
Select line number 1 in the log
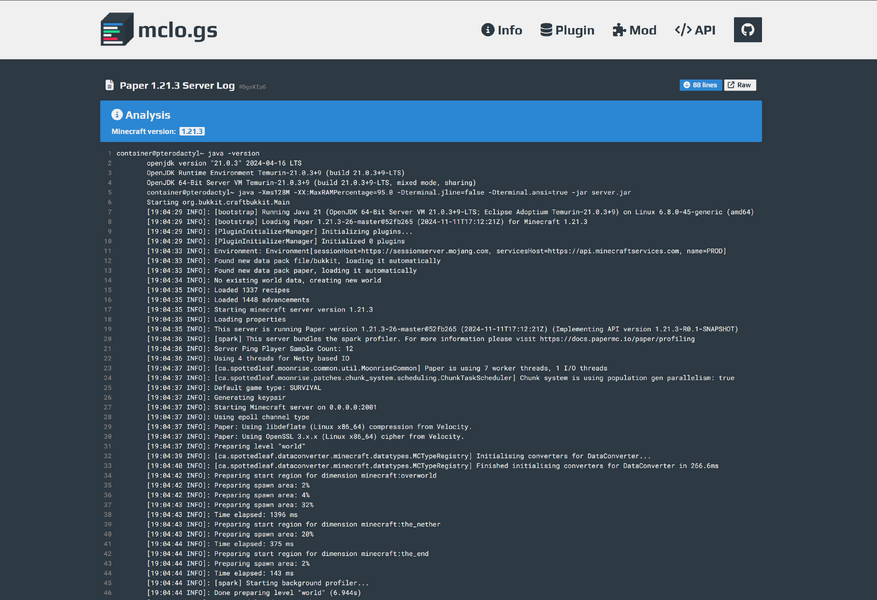(x=109, y=153)
